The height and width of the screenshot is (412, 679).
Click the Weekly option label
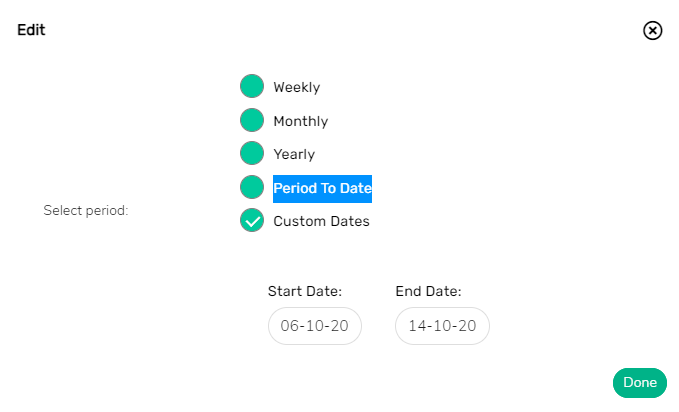[x=297, y=87]
